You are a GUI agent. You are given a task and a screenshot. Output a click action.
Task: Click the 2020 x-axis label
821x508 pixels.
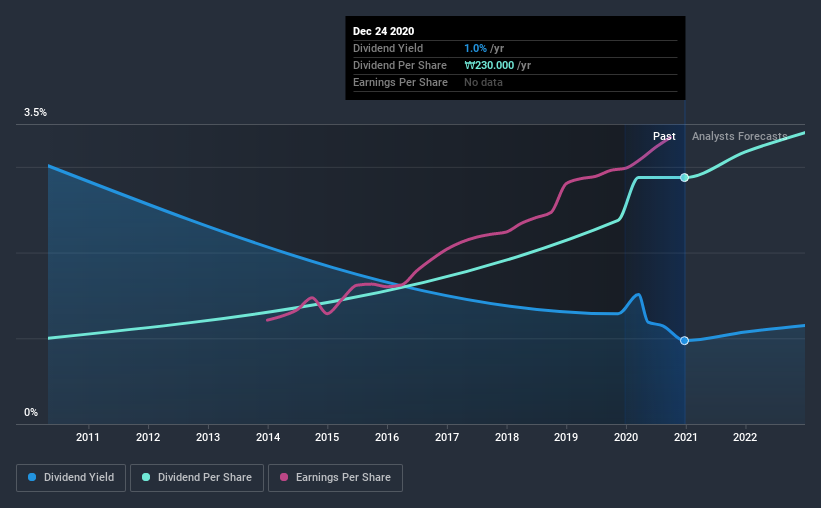click(x=626, y=437)
